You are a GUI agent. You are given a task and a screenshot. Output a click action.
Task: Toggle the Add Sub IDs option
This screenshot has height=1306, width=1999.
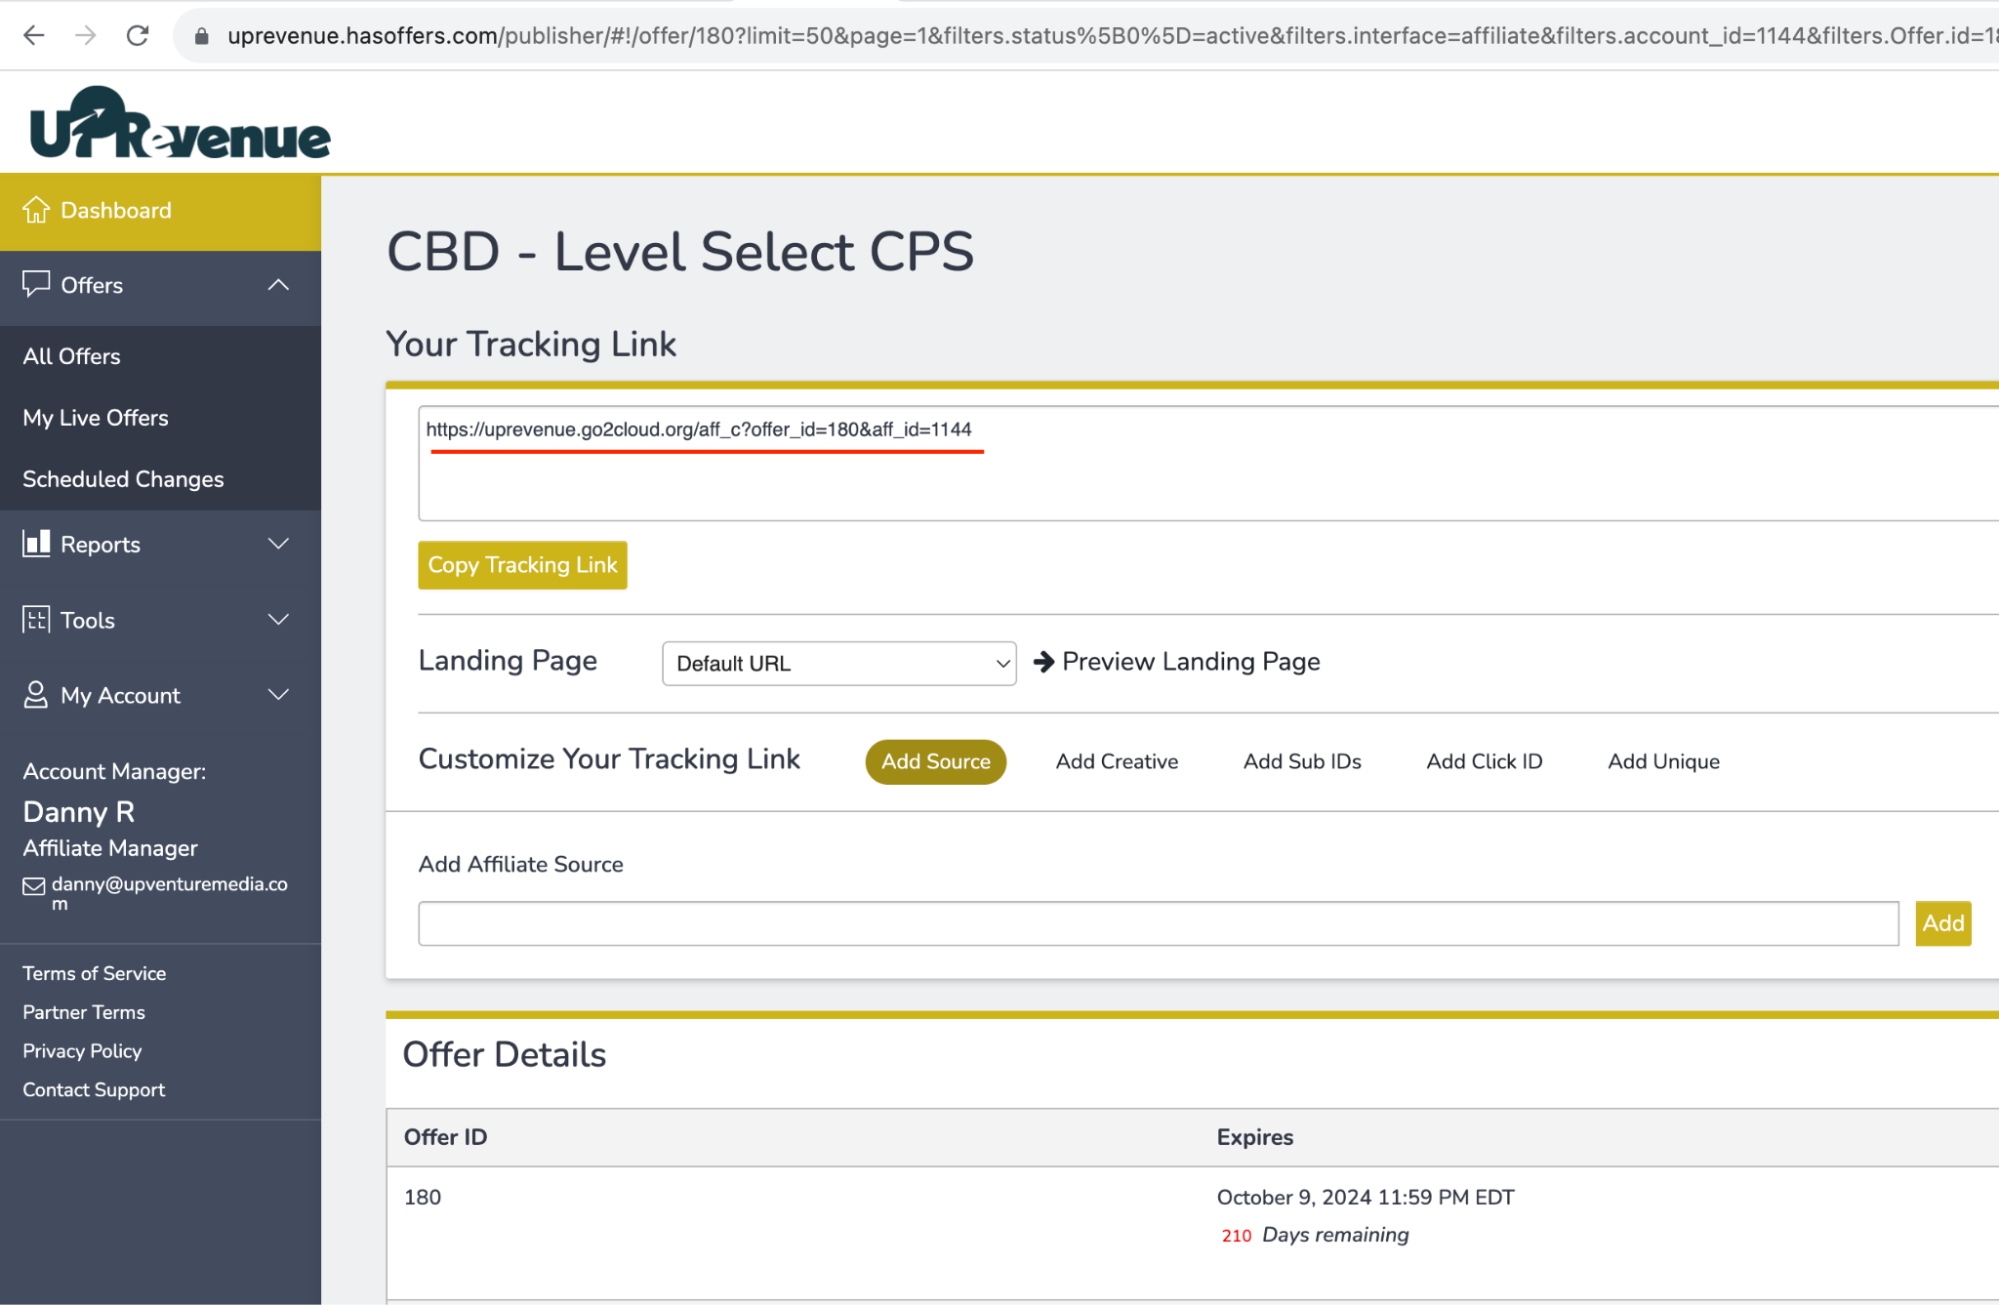(1301, 761)
